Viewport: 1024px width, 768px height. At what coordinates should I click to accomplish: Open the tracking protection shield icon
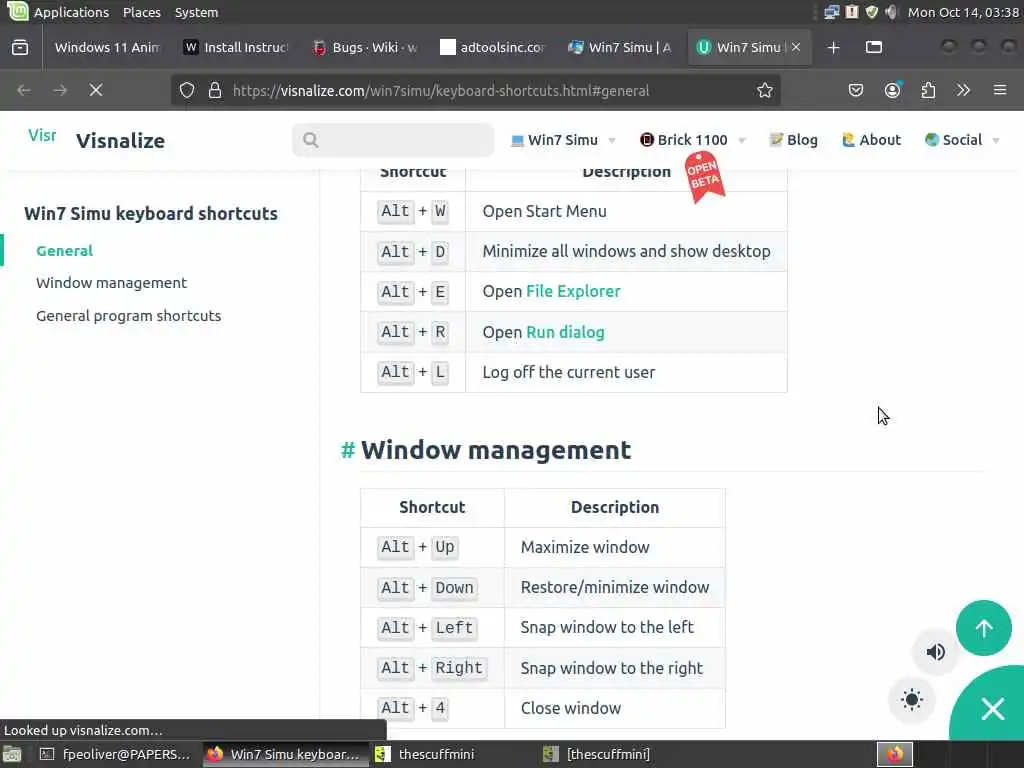click(x=187, y=90)
